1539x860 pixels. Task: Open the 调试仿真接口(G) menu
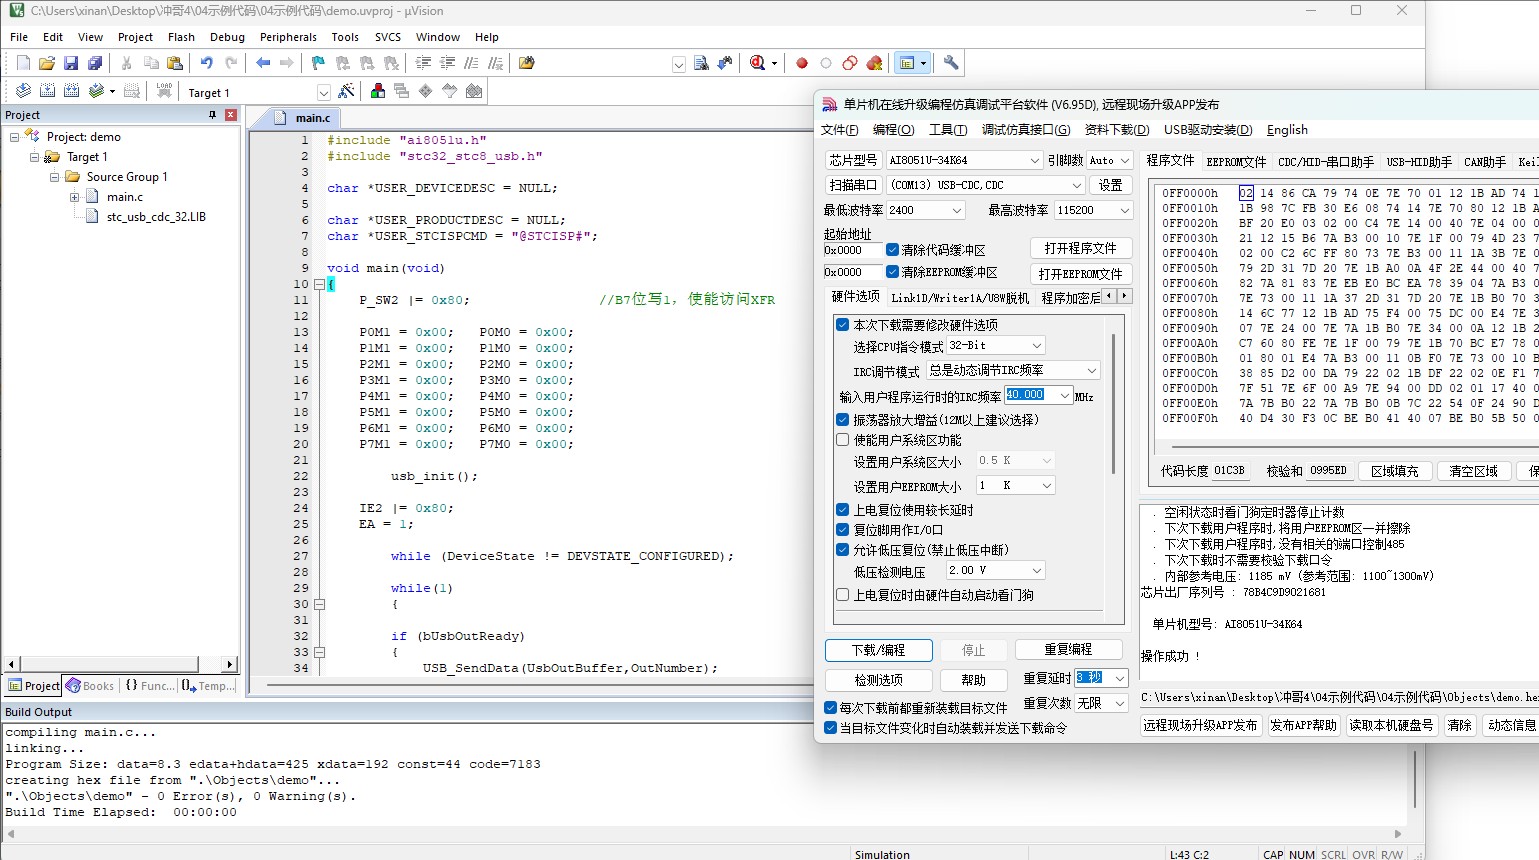(x=1026, y=130)
